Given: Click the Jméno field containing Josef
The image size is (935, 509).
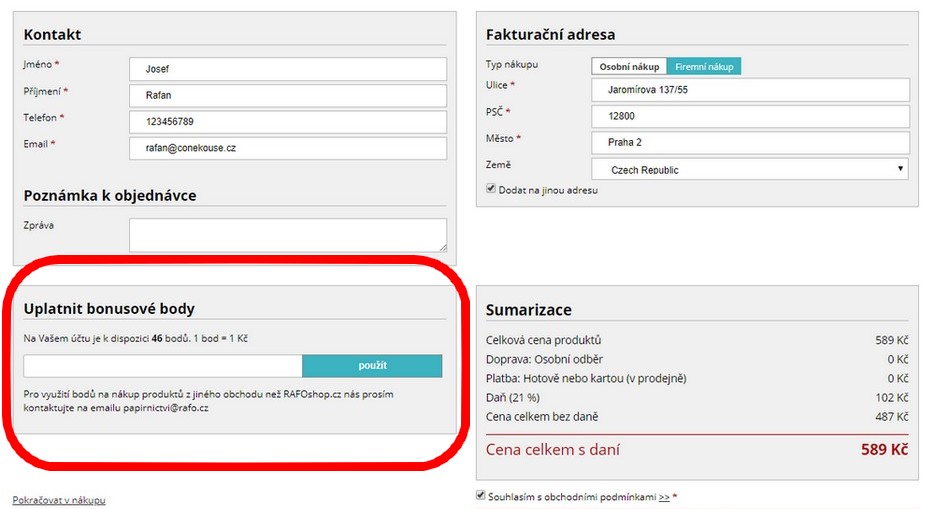Looking at the screenshot, I should coord(287,69).
